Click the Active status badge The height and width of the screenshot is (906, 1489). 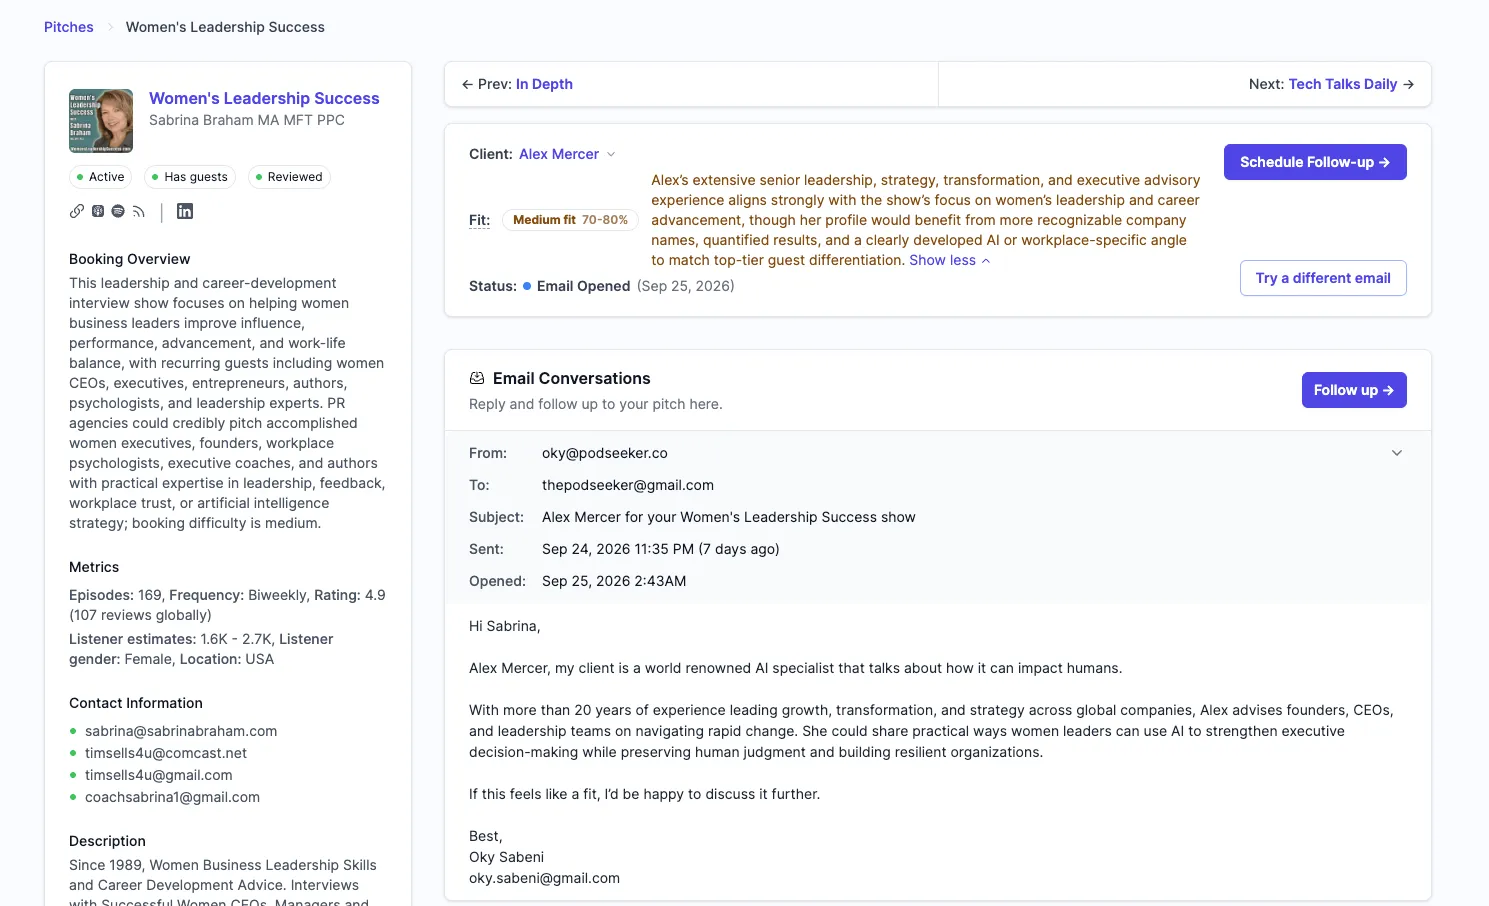tap(100, 177)
